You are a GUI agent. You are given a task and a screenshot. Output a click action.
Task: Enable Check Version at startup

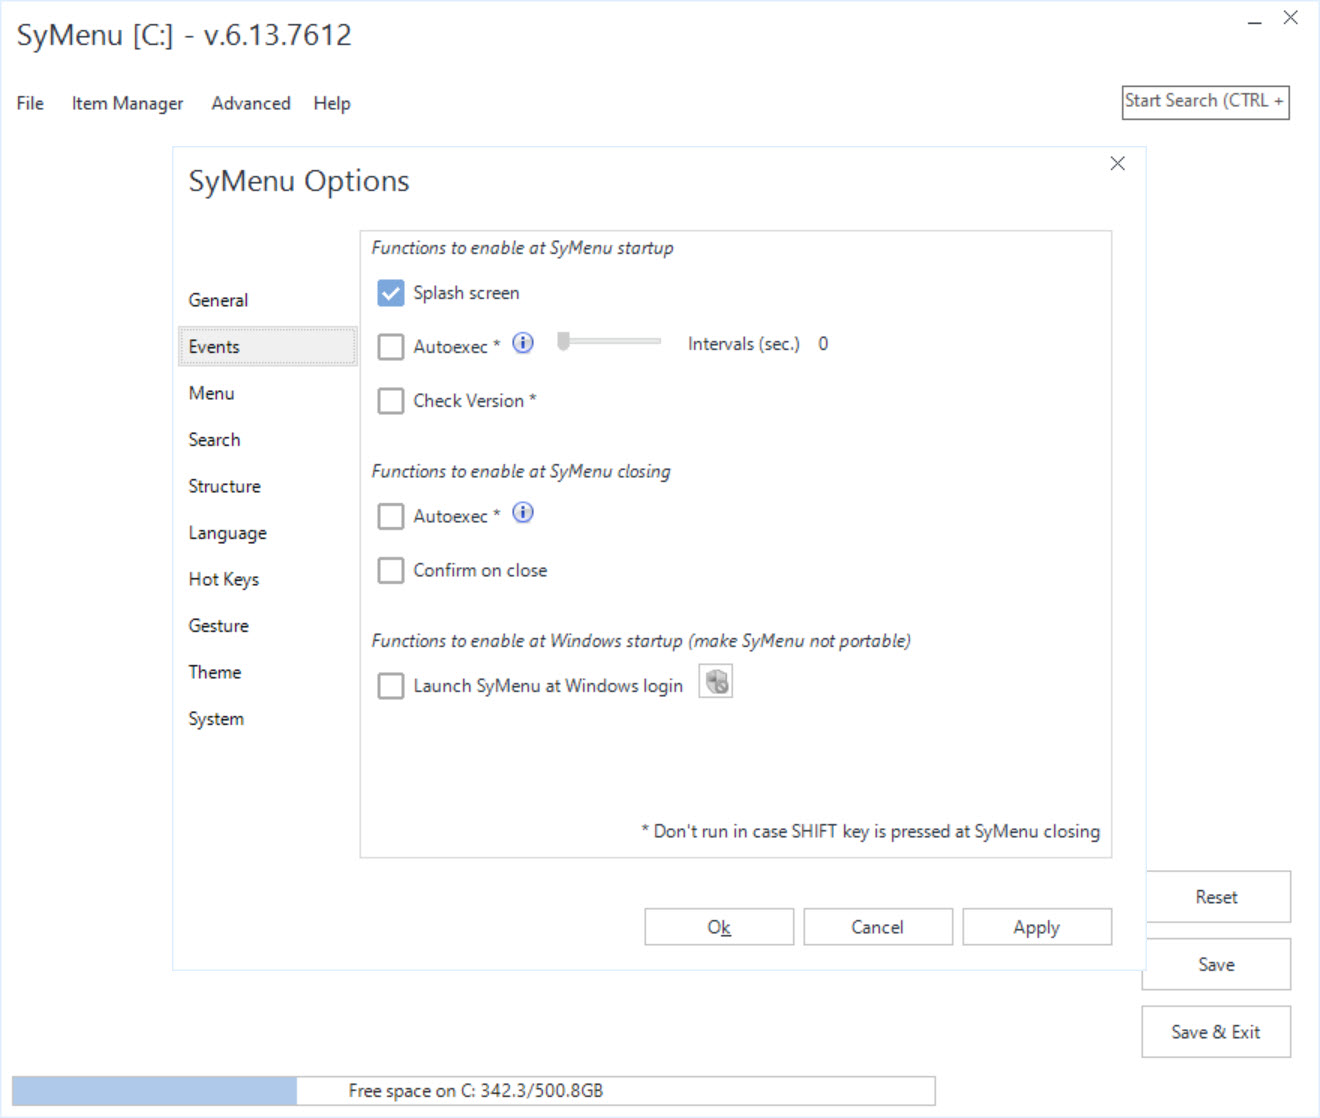(x=391, y=401)
